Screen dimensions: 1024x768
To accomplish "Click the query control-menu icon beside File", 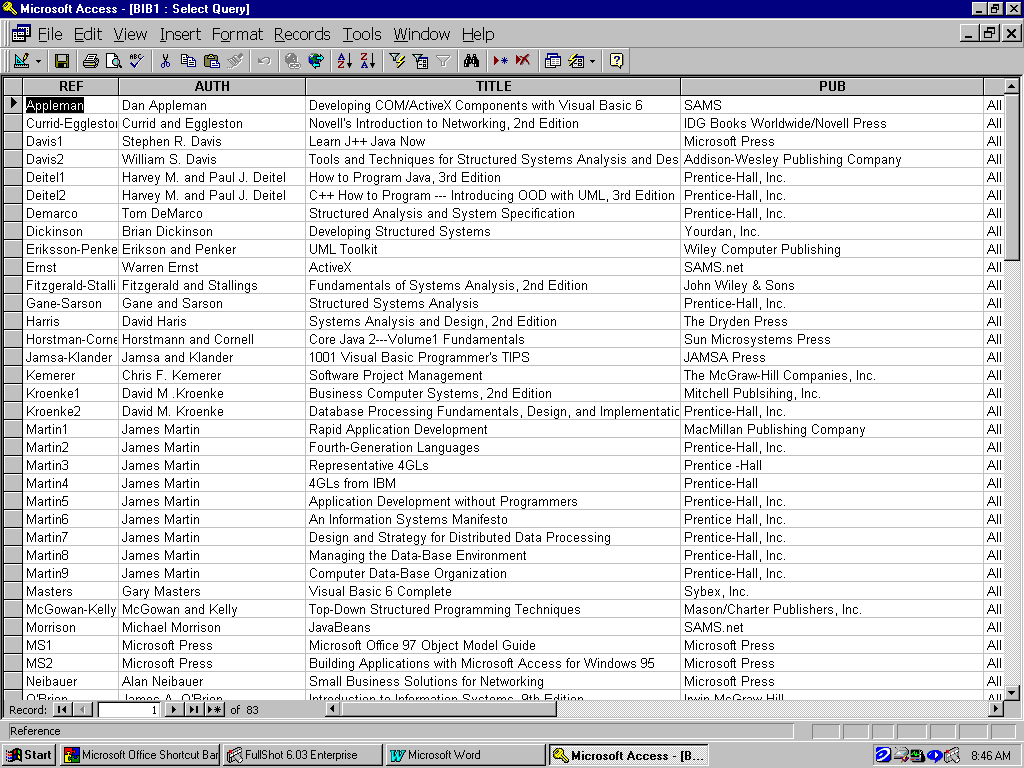I will (21, 33).
